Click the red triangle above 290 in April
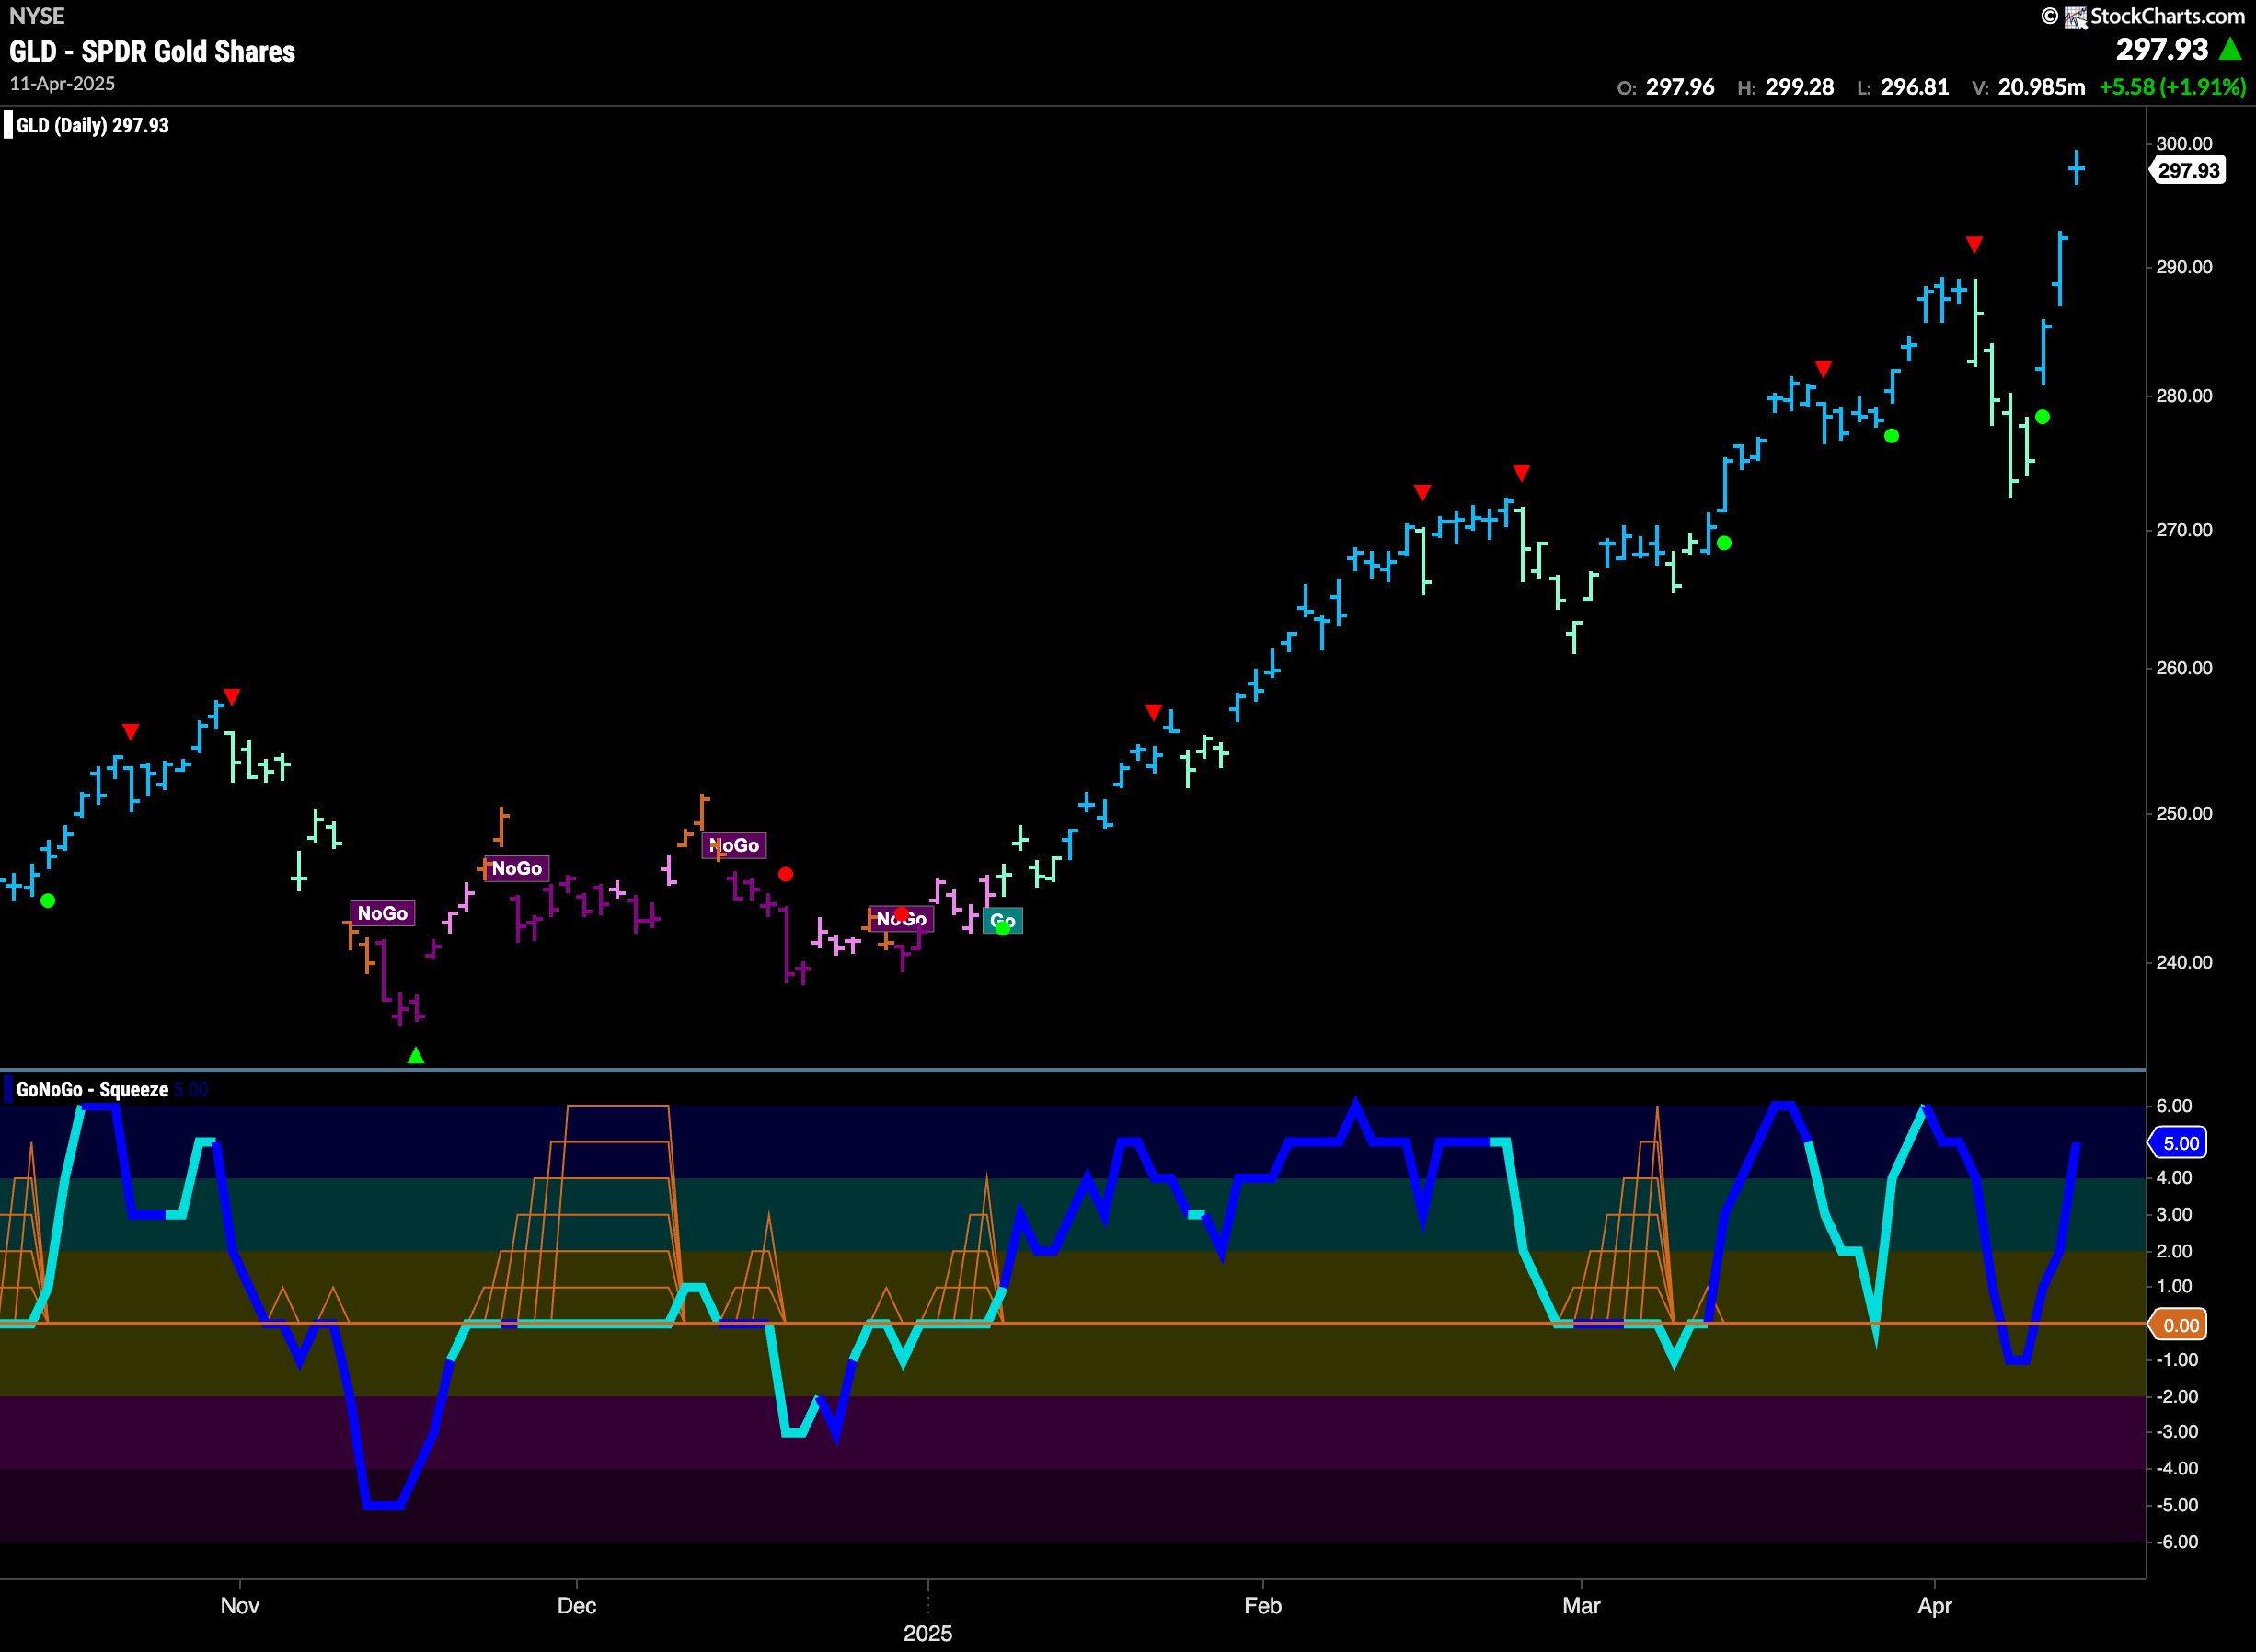Viewport: 2256px width, 1652px height. [x=1974, y=244]
